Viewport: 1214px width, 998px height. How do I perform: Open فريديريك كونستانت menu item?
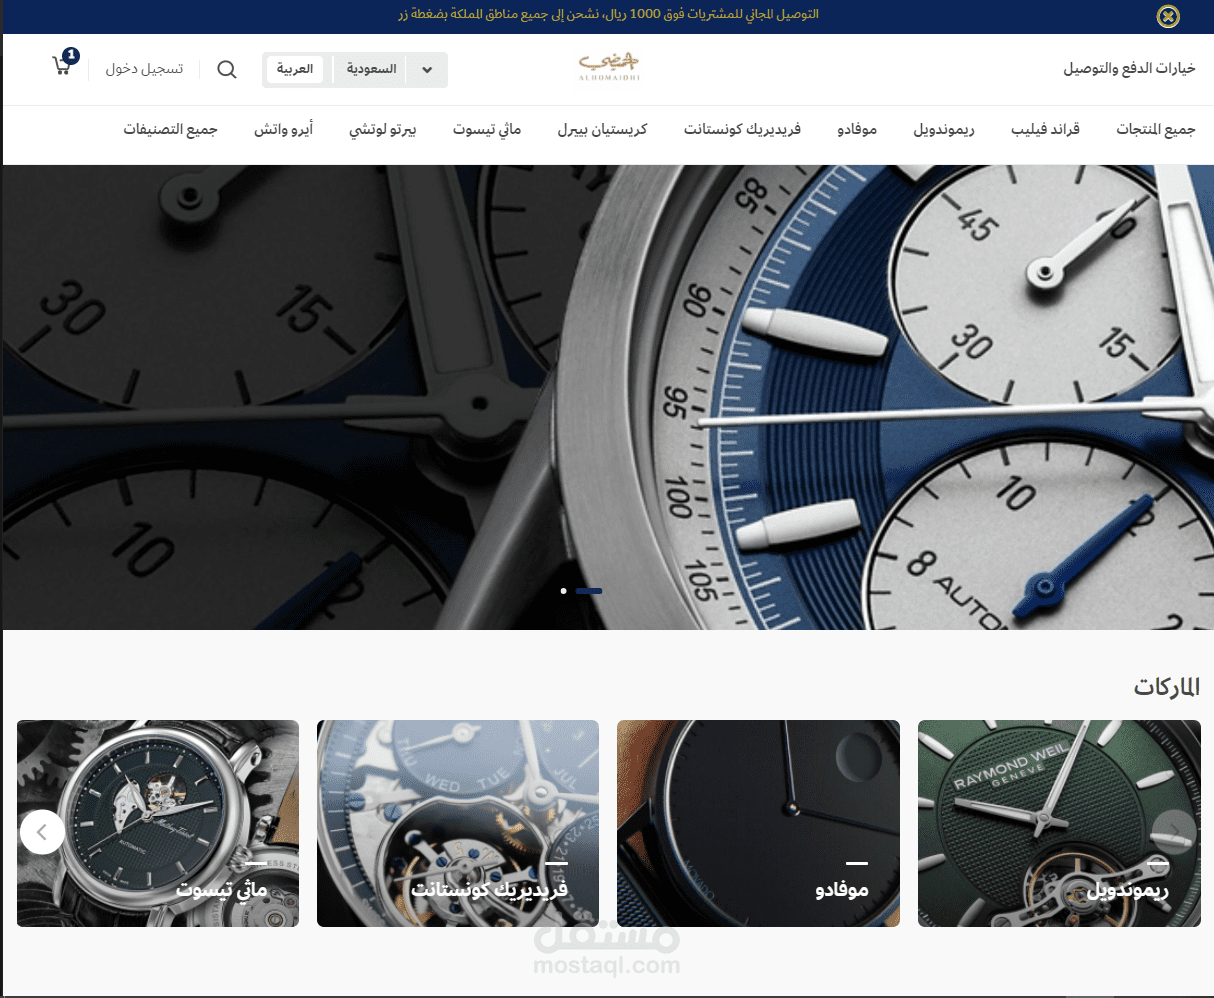(x=742, y=130)
